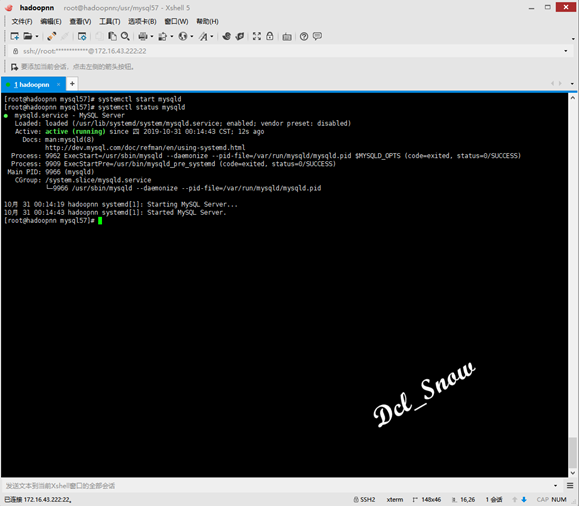Click the lock screen padlock icon

click(x=270, y=36)
